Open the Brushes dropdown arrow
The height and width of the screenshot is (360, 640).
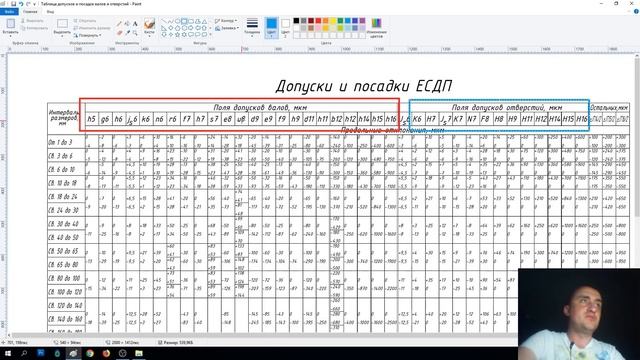click(x=149, y=36)
